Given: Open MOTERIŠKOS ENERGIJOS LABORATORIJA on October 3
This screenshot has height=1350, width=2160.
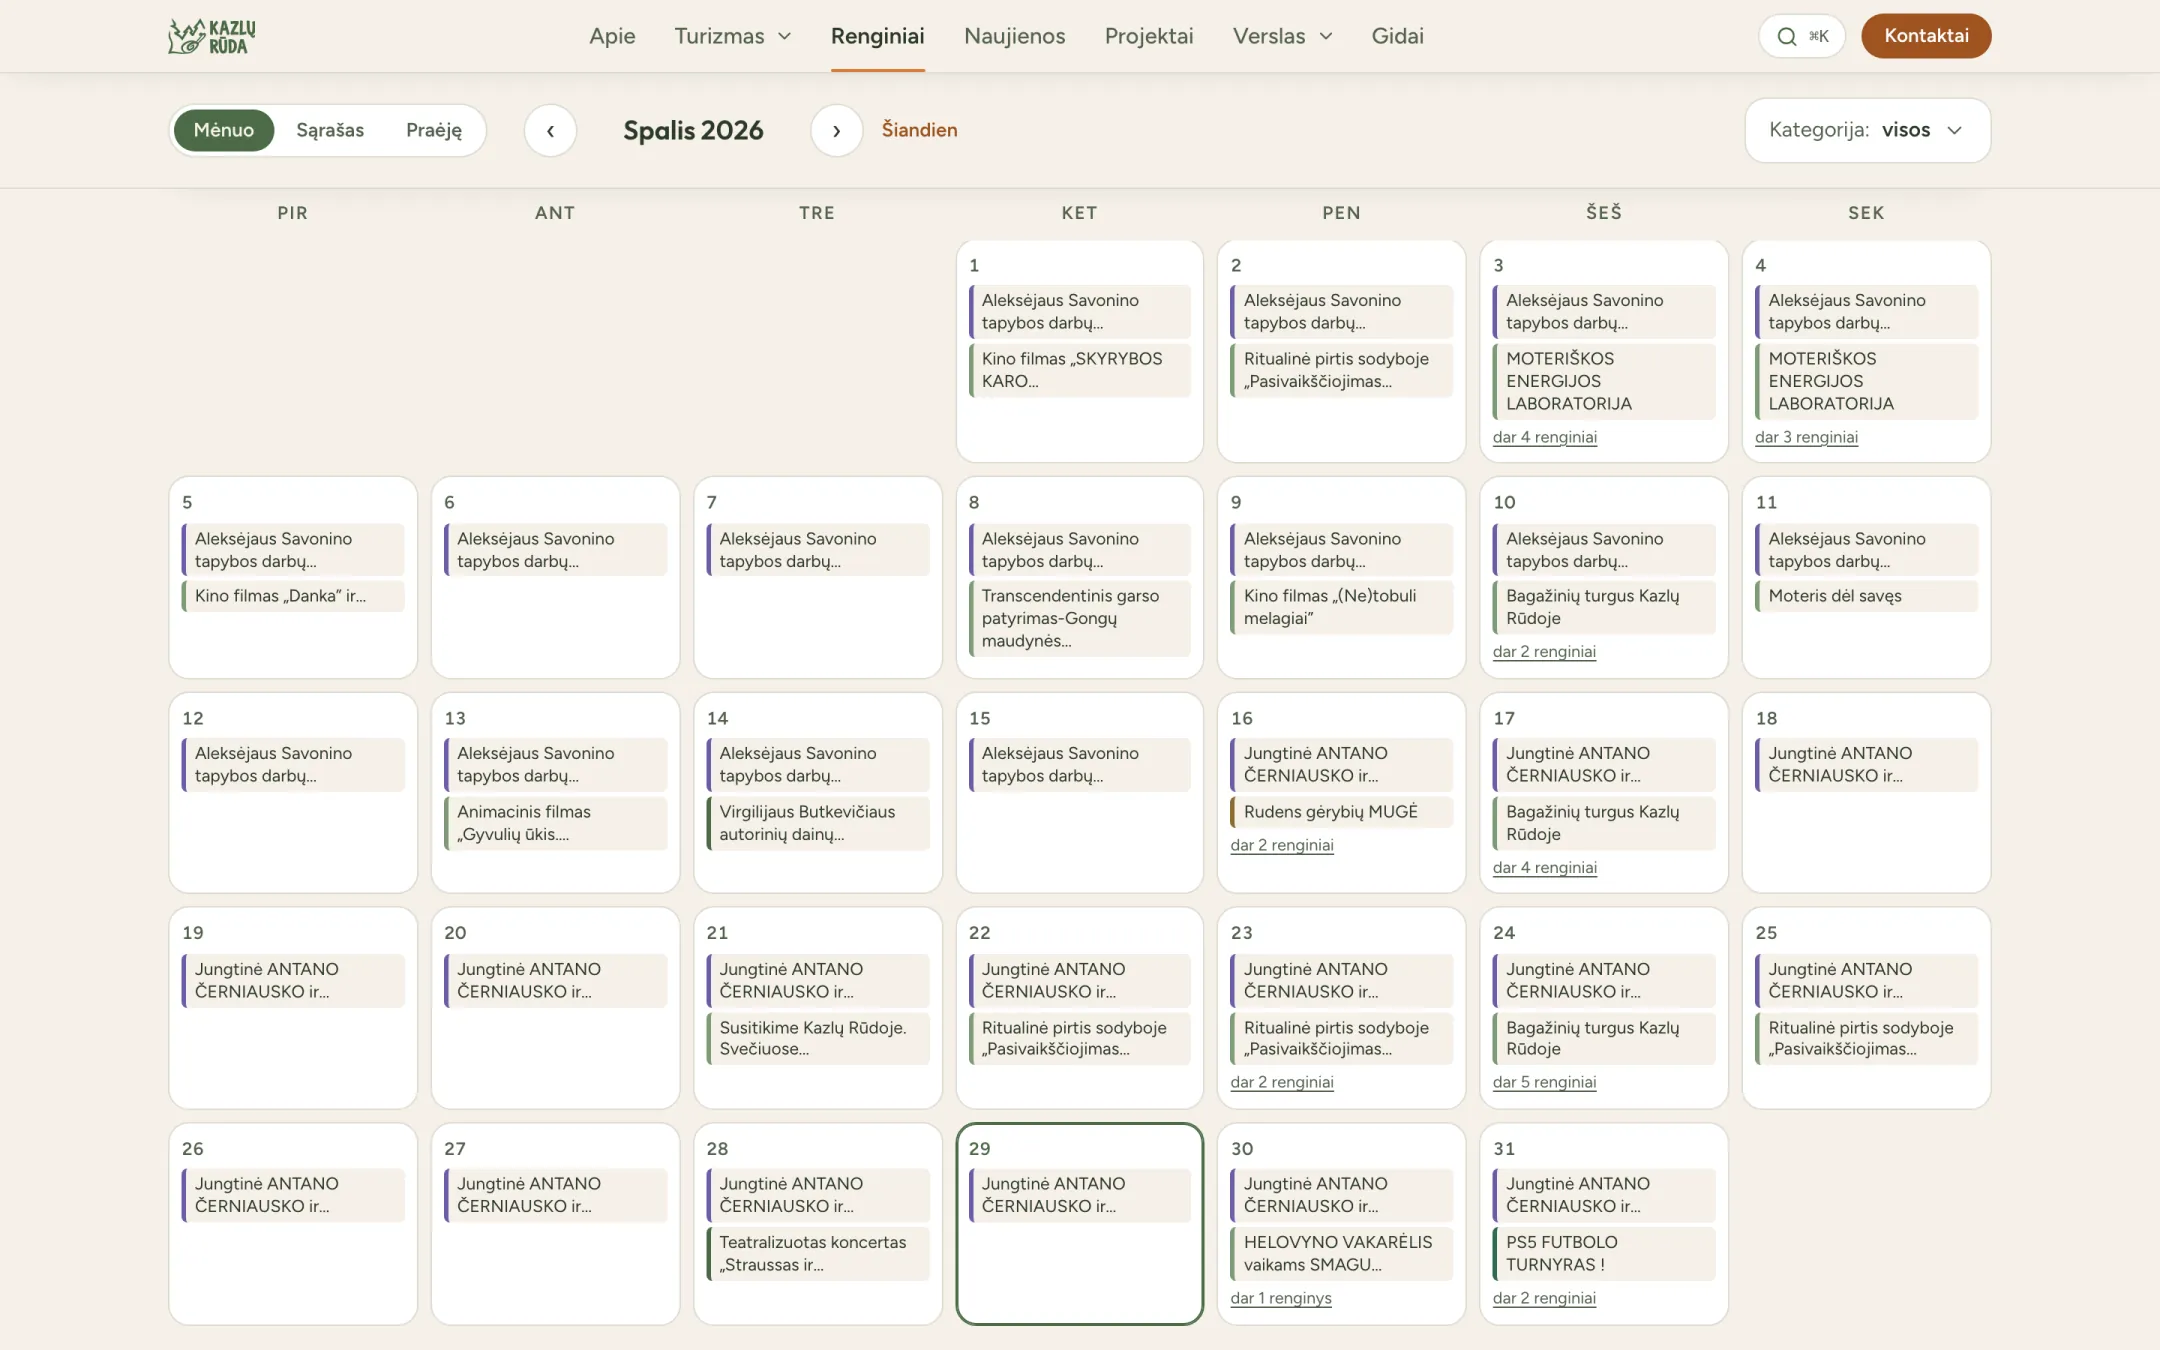Looking at the screenshot, I should point(1604,381).
